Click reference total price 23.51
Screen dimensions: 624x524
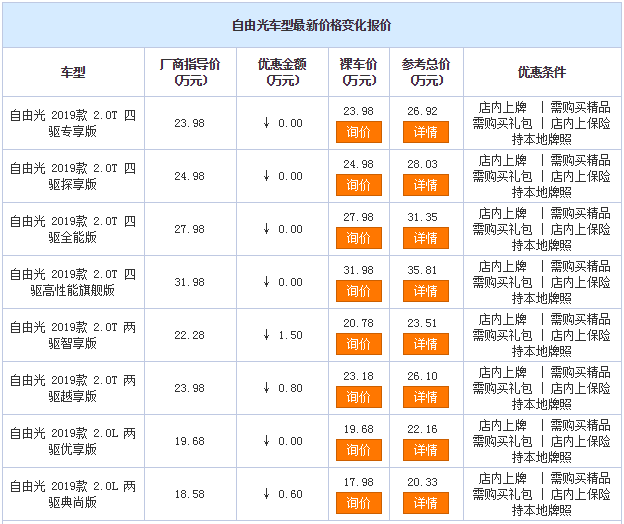[x=422, y=323]
